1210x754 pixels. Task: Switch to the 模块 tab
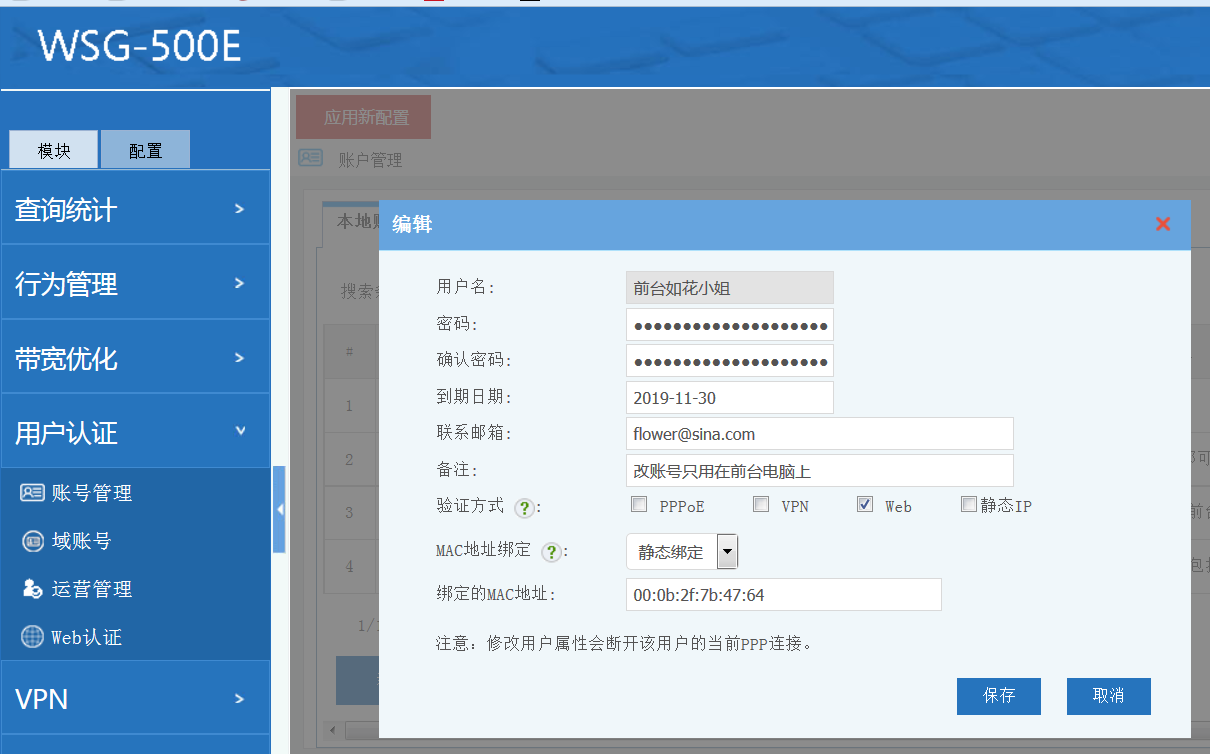tap(54, 151)
